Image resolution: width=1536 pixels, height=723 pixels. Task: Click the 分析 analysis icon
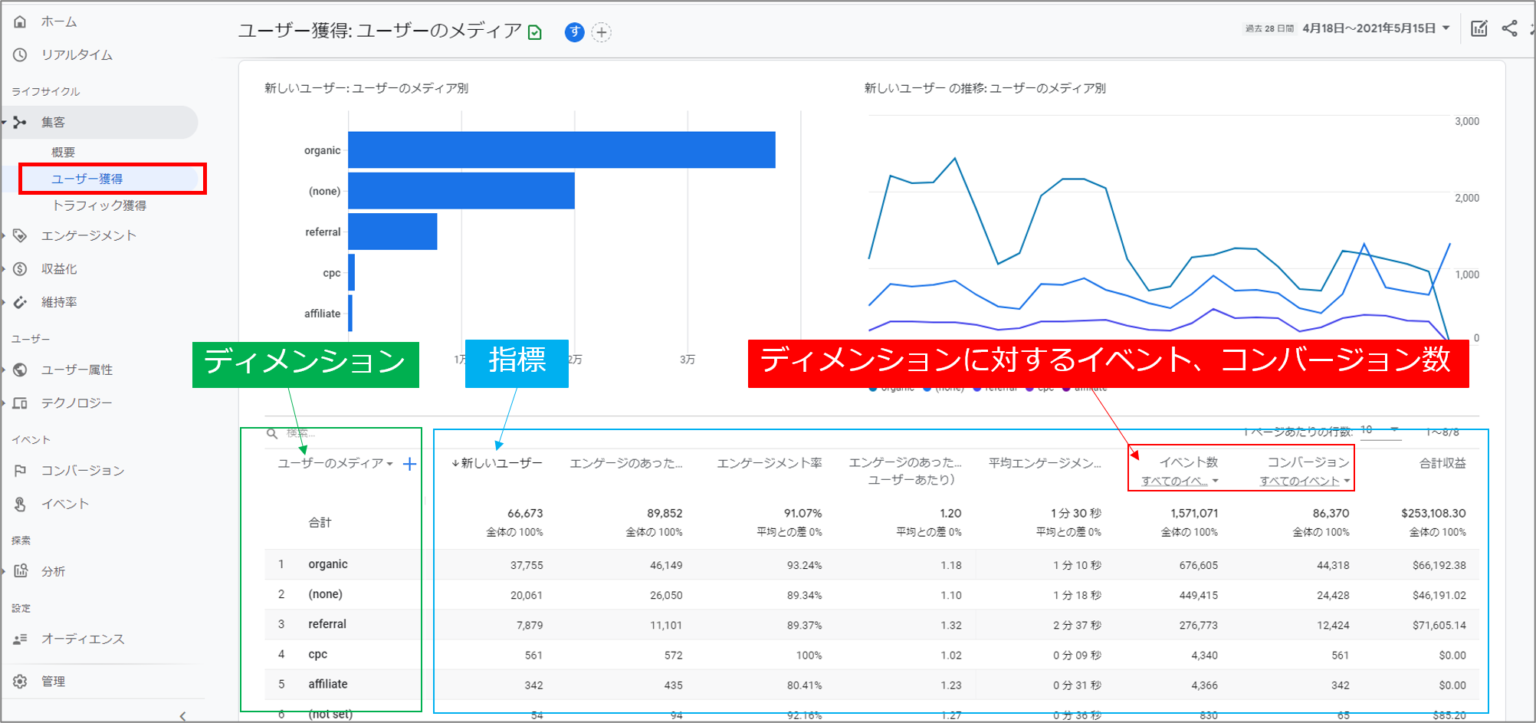[20, 572]
